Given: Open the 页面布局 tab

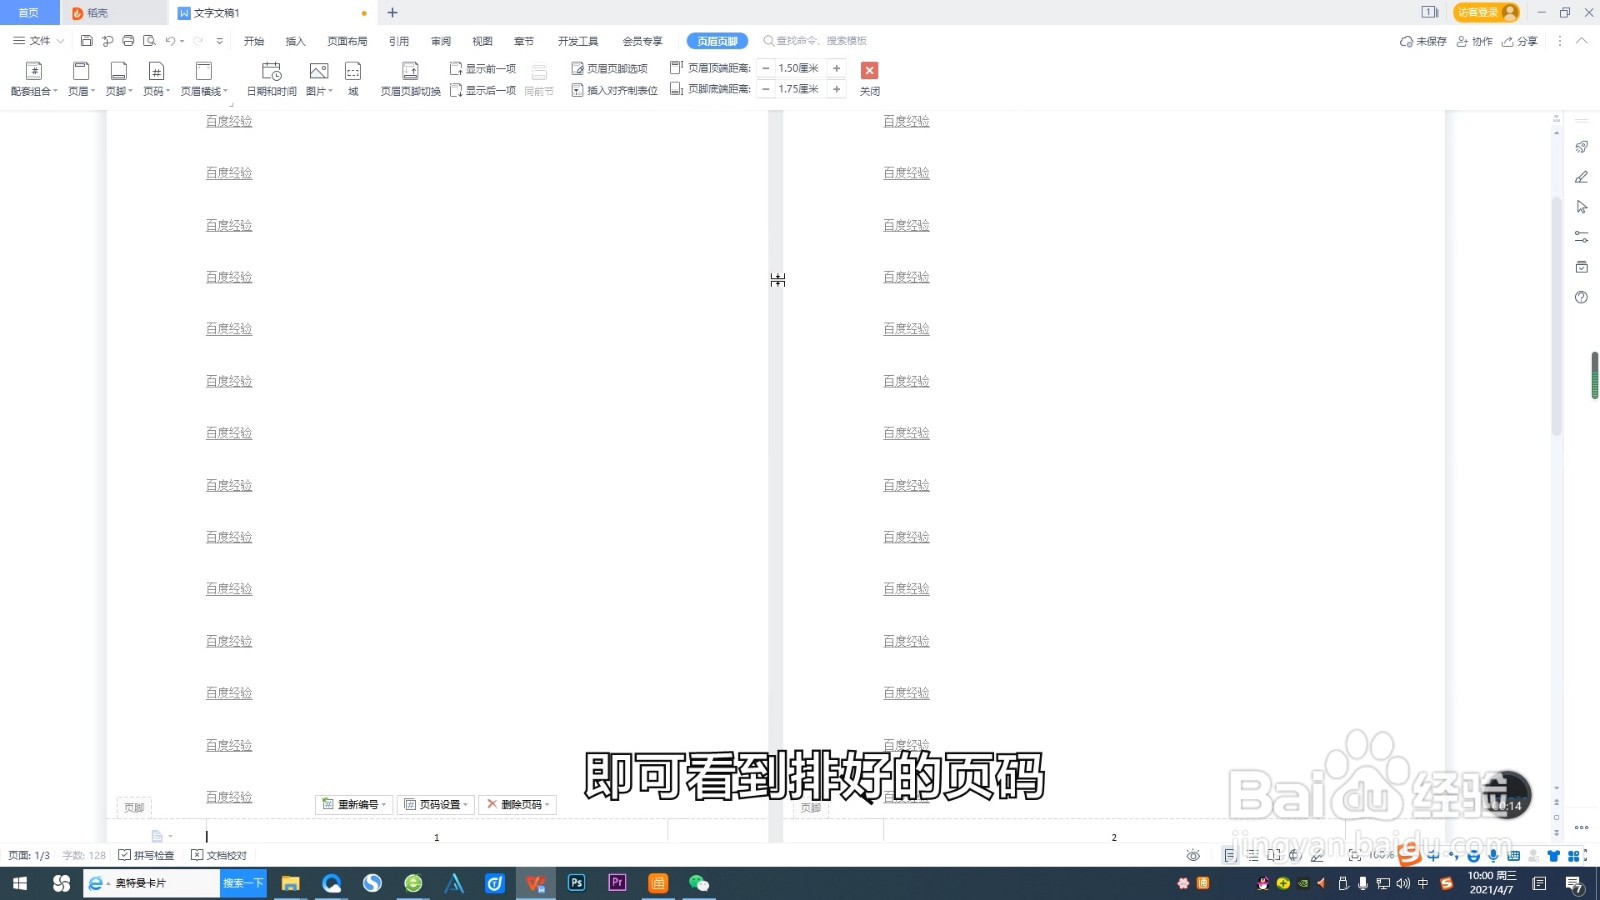Looking at the screenshot, I should (x=347, y=41).
